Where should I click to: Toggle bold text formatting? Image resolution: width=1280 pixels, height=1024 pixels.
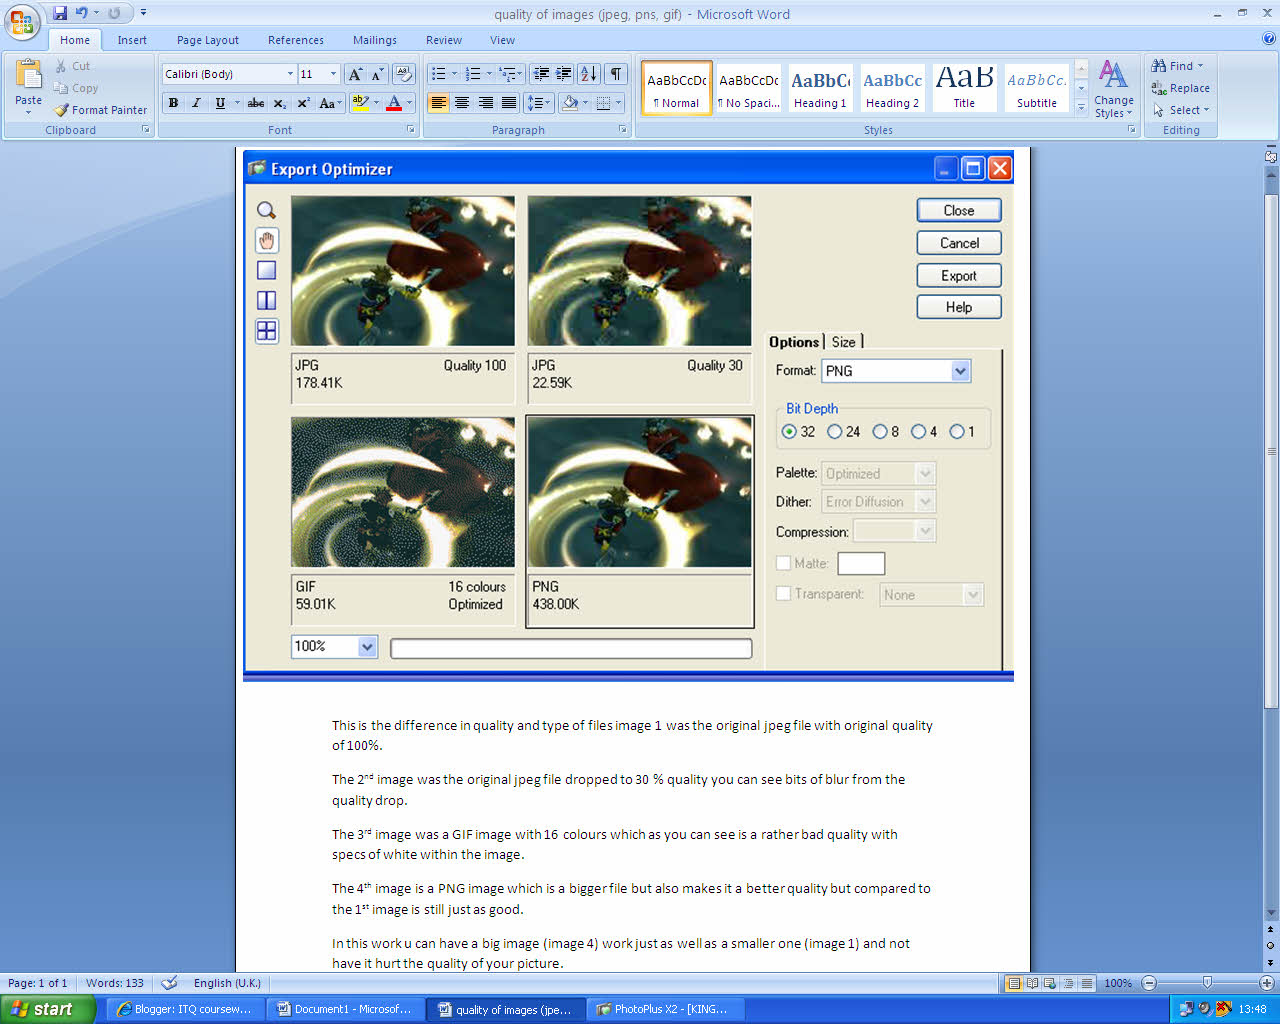pyautogui.click(x=172, y=102)
